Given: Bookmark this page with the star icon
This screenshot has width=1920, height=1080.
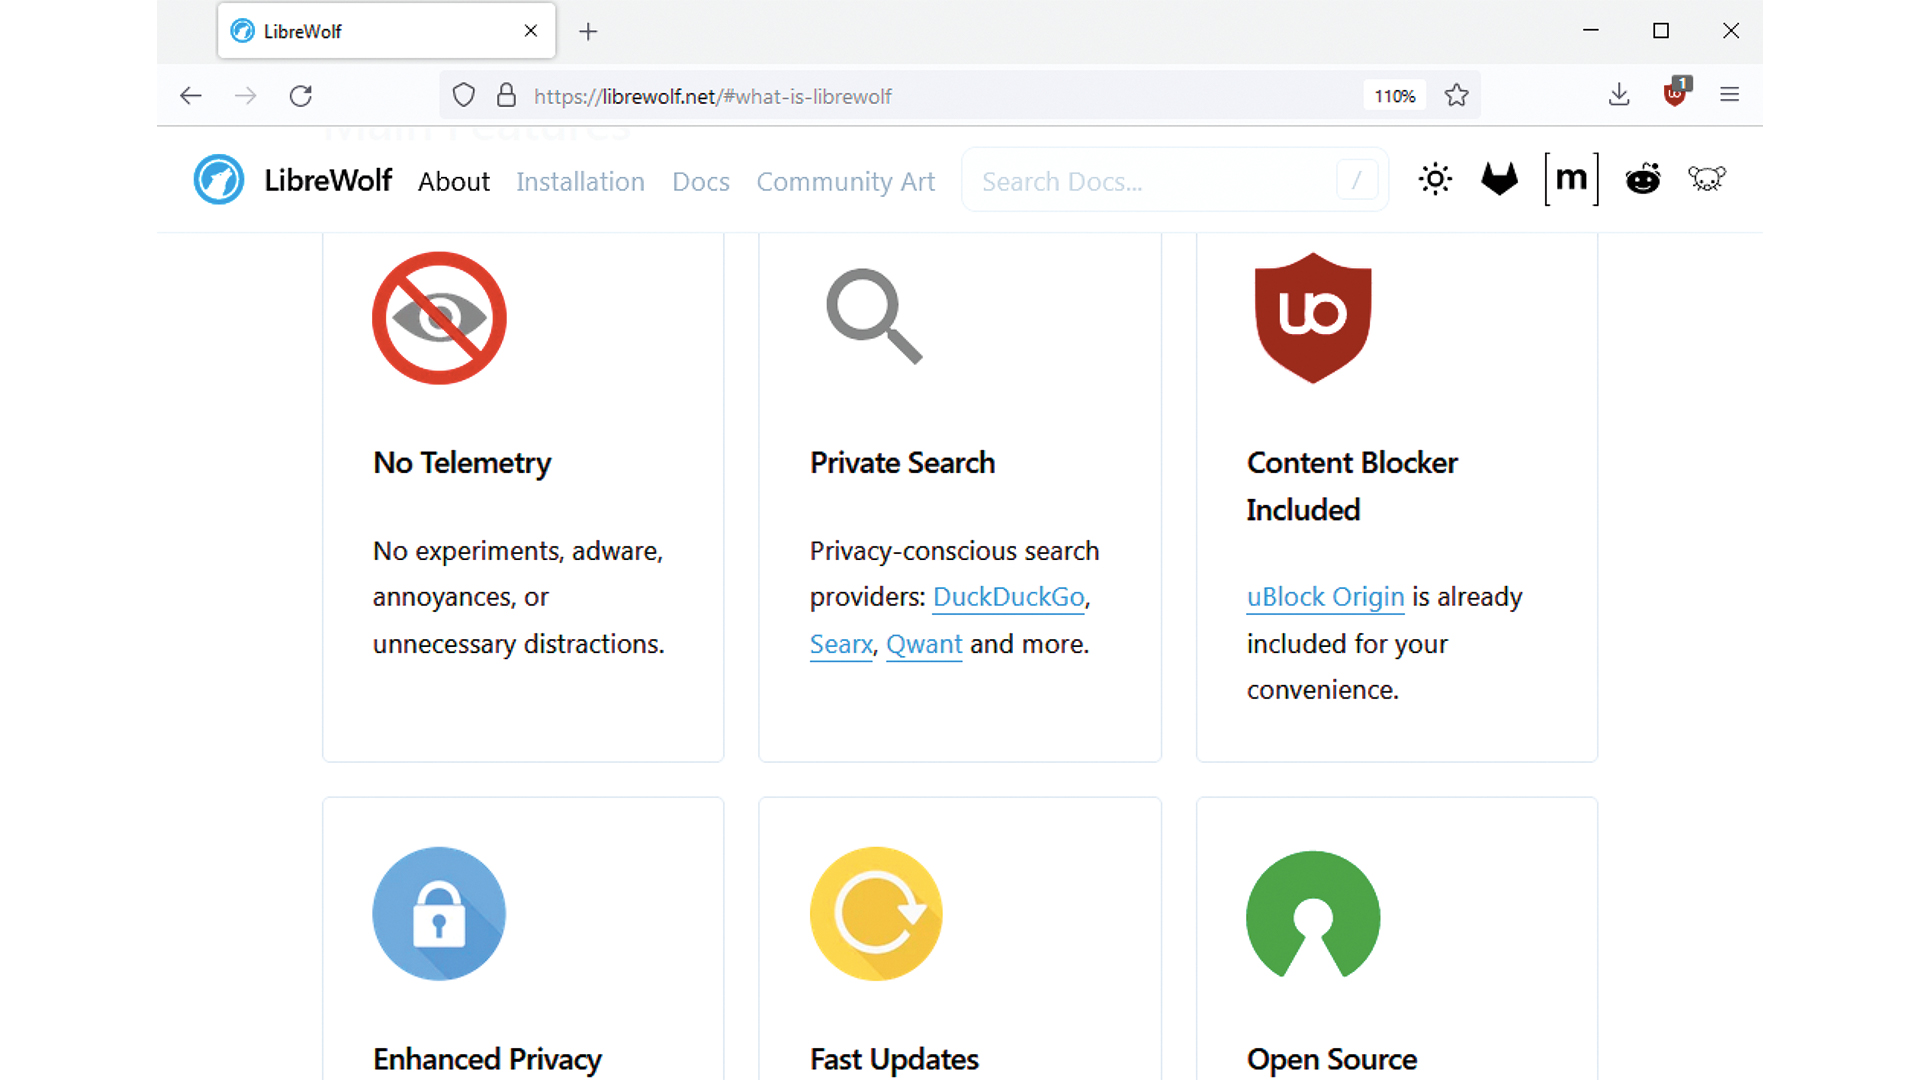Looking at the screenshot, I should tap(1456, 95).
